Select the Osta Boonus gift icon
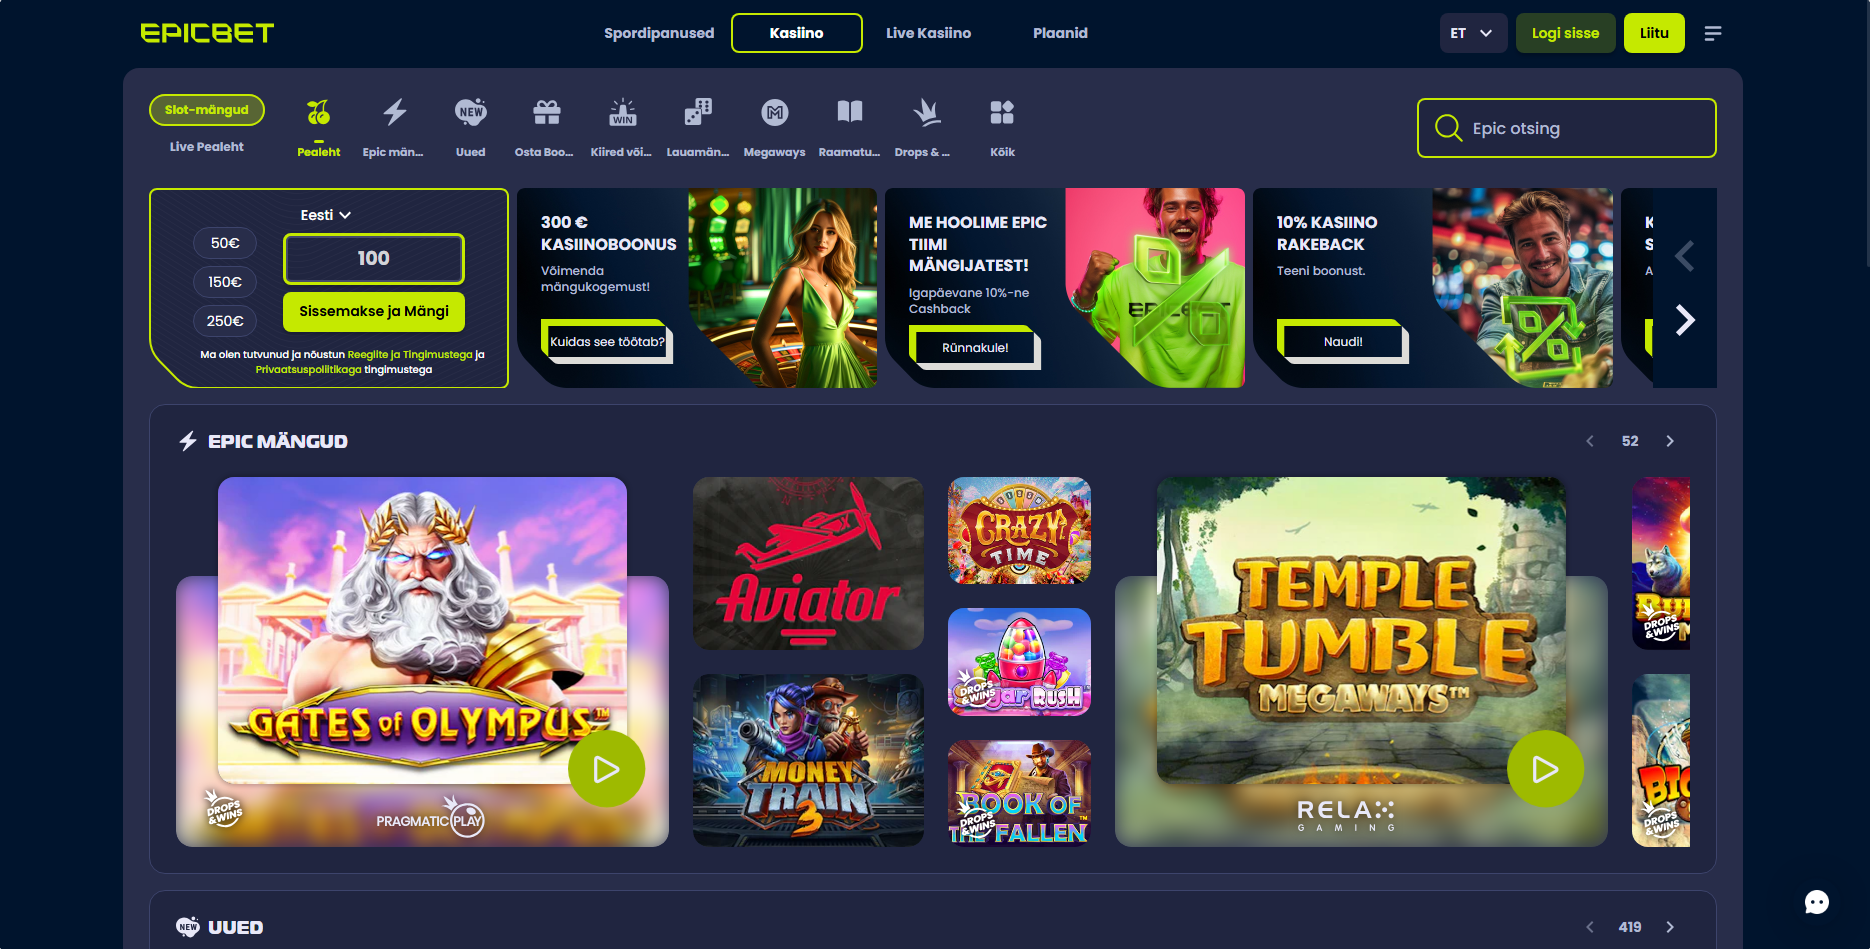This screenshot has height=949, width=1870. pos(546,113)
